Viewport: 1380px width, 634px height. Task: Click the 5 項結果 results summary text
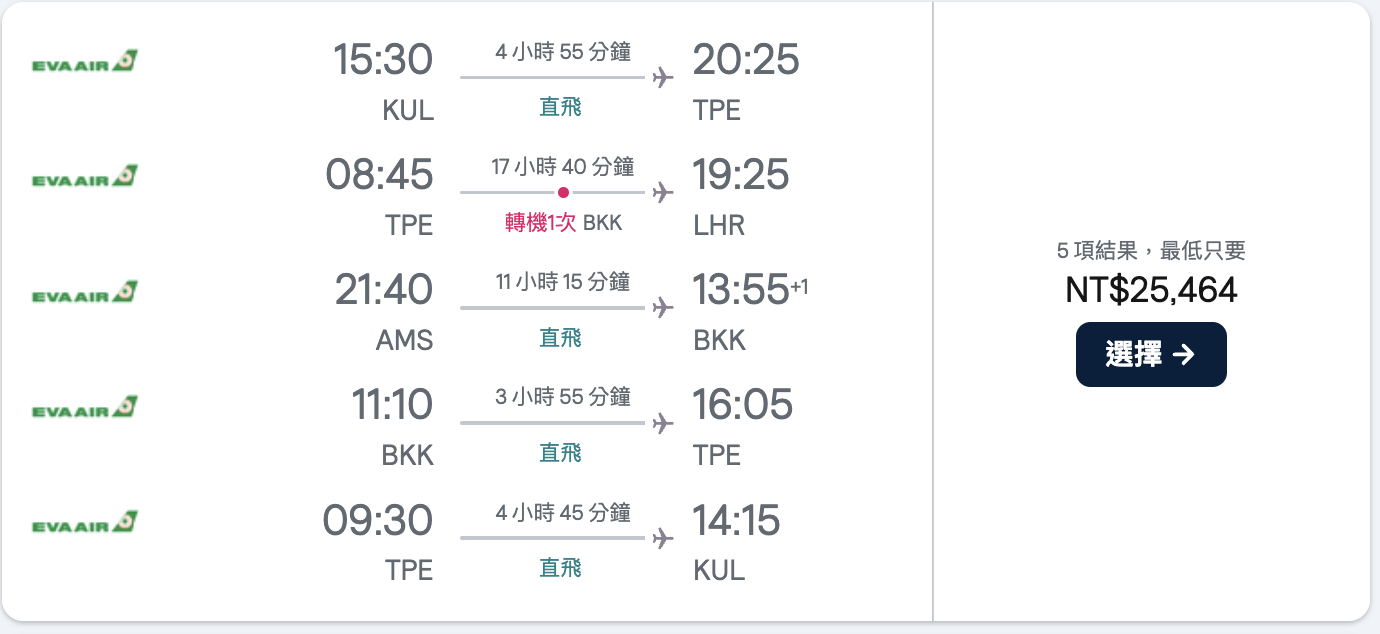click(1151, 252)
